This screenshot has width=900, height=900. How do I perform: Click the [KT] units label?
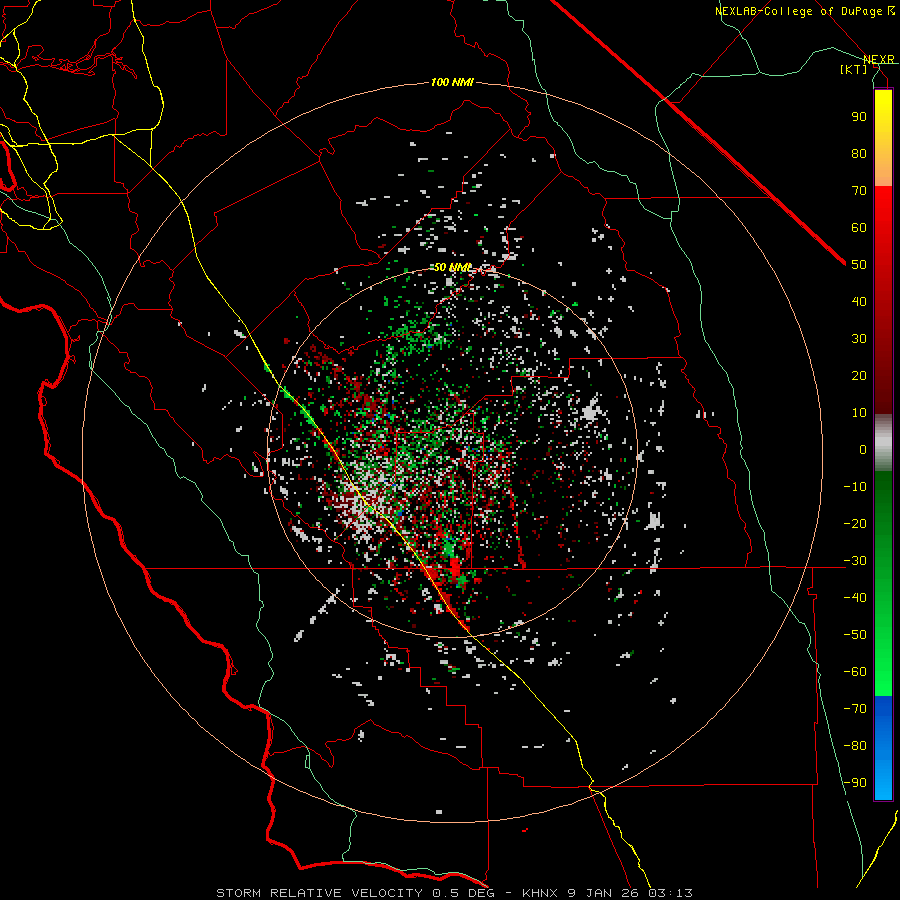point(854,69)
